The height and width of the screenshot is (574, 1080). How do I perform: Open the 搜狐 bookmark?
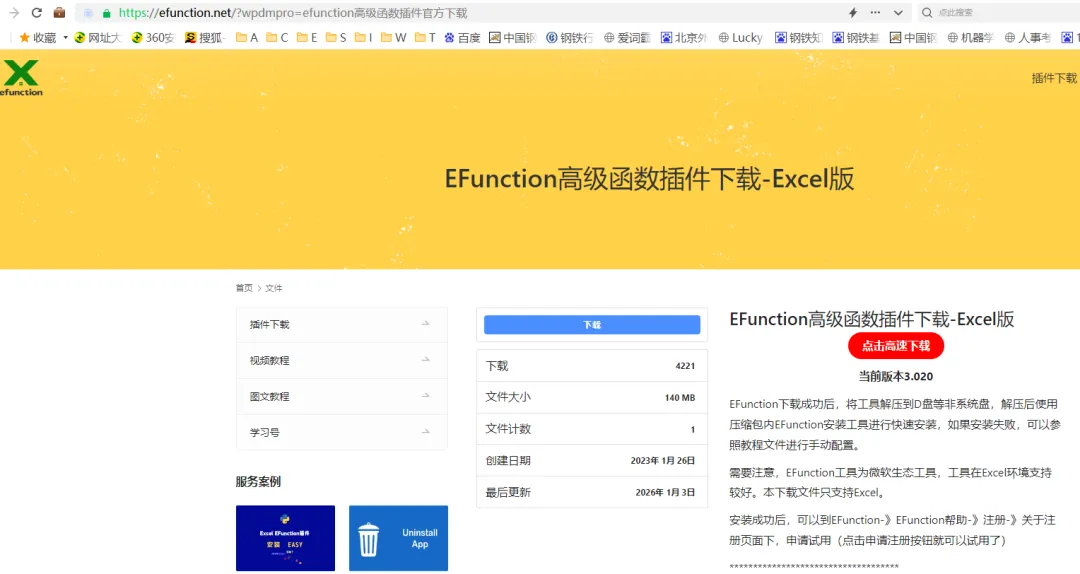205,37
